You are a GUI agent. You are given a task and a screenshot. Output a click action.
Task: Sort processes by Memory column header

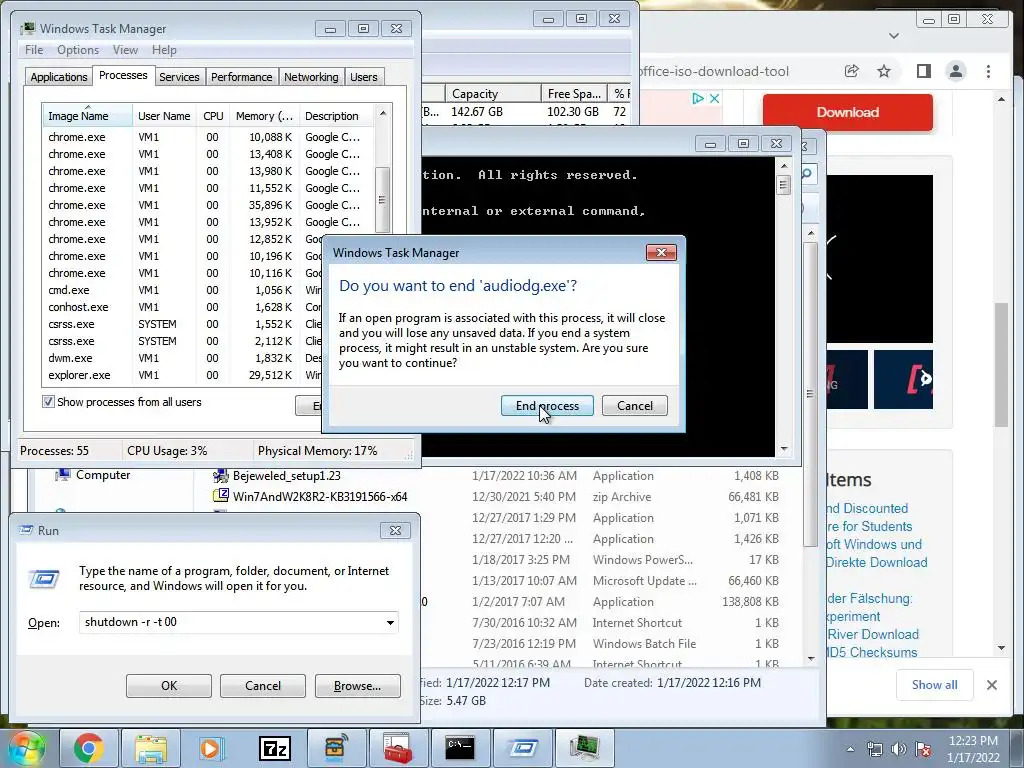(x=264, y=116)
